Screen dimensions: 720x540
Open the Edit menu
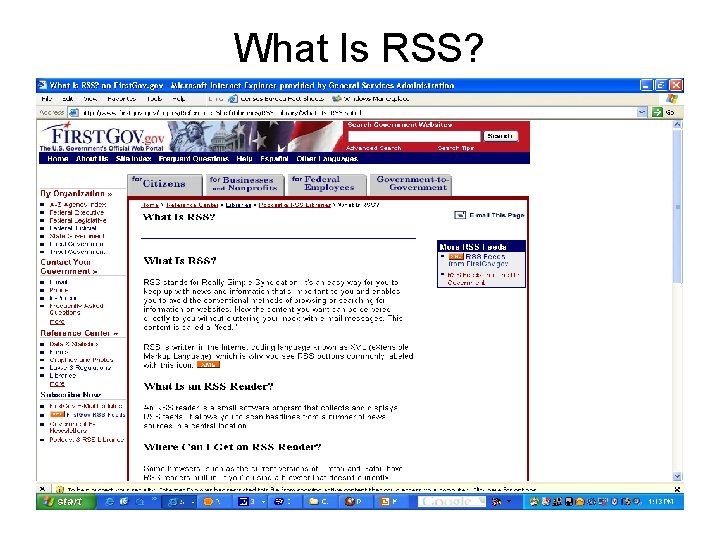tap(68, 99)
